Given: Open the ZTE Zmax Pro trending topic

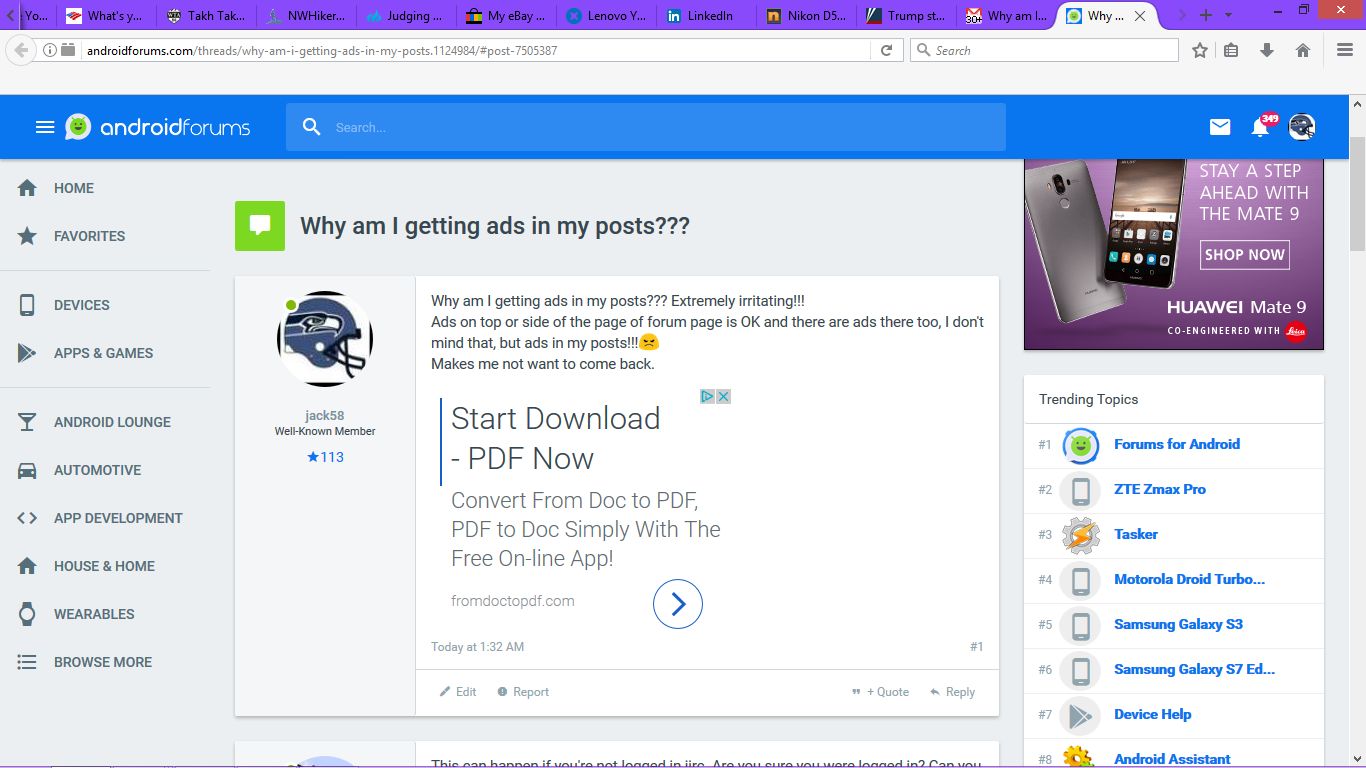Looking at the screenshot, I should tap(1160, 489).
